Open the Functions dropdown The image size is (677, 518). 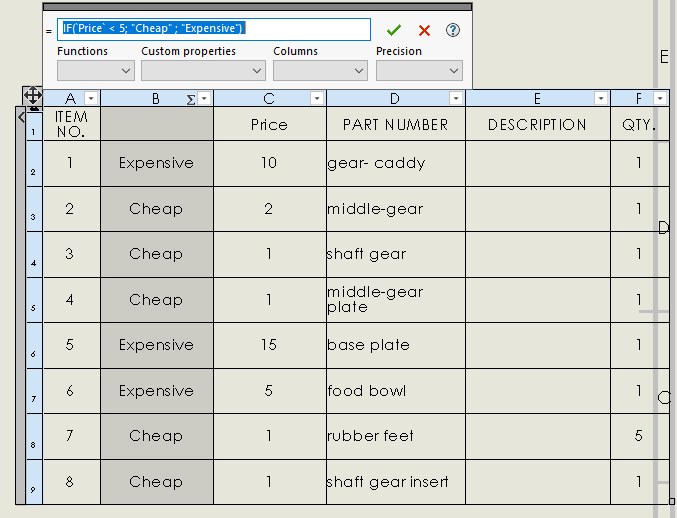coord(96,71)
